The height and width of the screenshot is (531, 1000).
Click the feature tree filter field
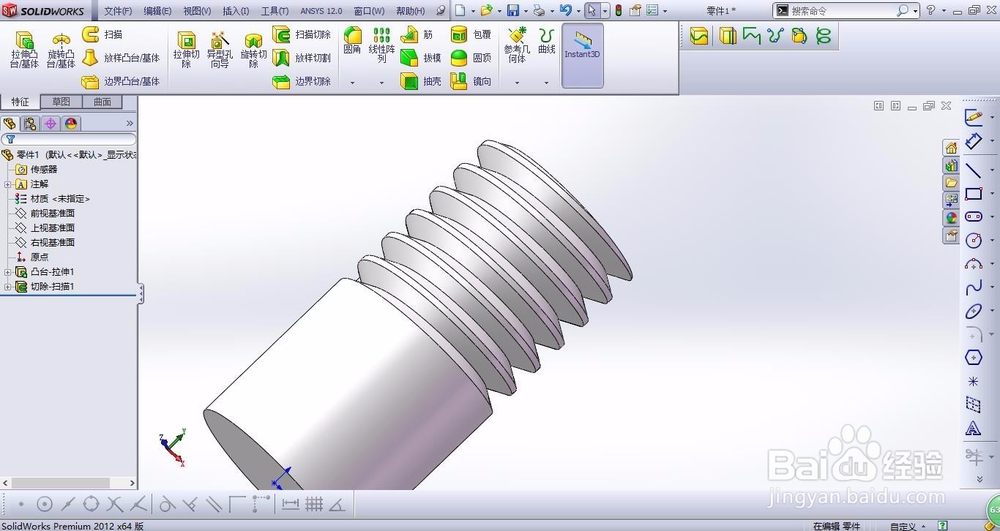point(69,139)
